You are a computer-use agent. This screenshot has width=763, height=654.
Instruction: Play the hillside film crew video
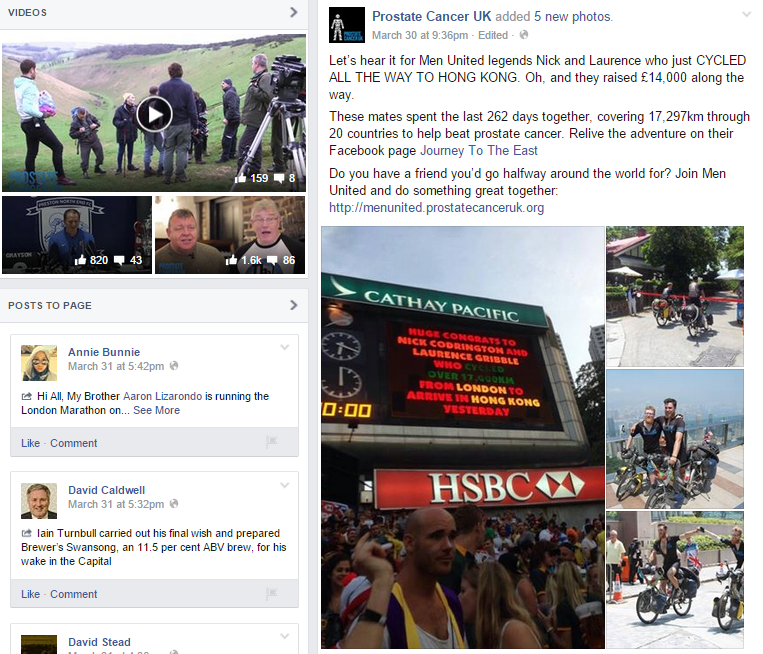point(154,114)
